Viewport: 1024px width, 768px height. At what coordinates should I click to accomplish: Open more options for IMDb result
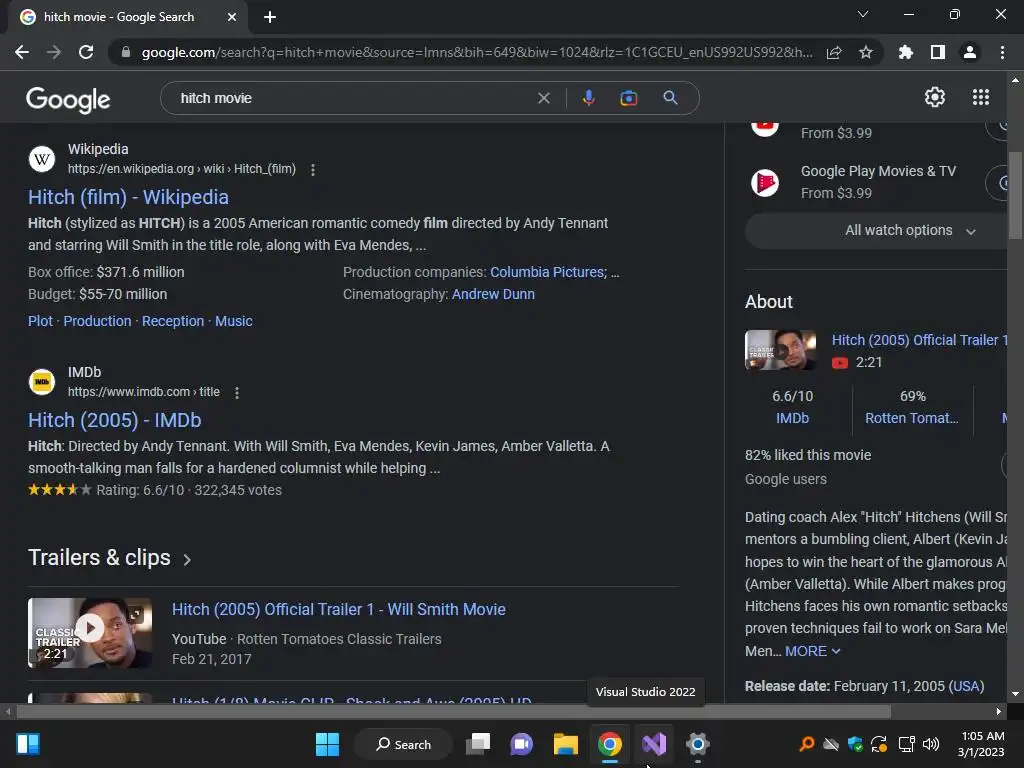click(x=237, y=392)
